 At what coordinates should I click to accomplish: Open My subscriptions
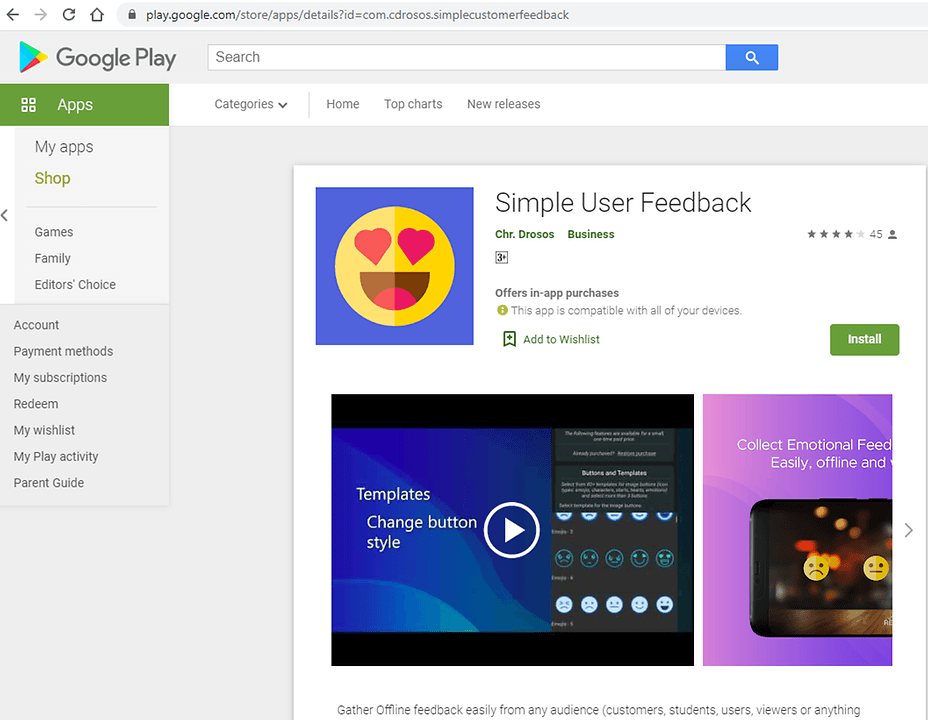[x=60, y=377]
